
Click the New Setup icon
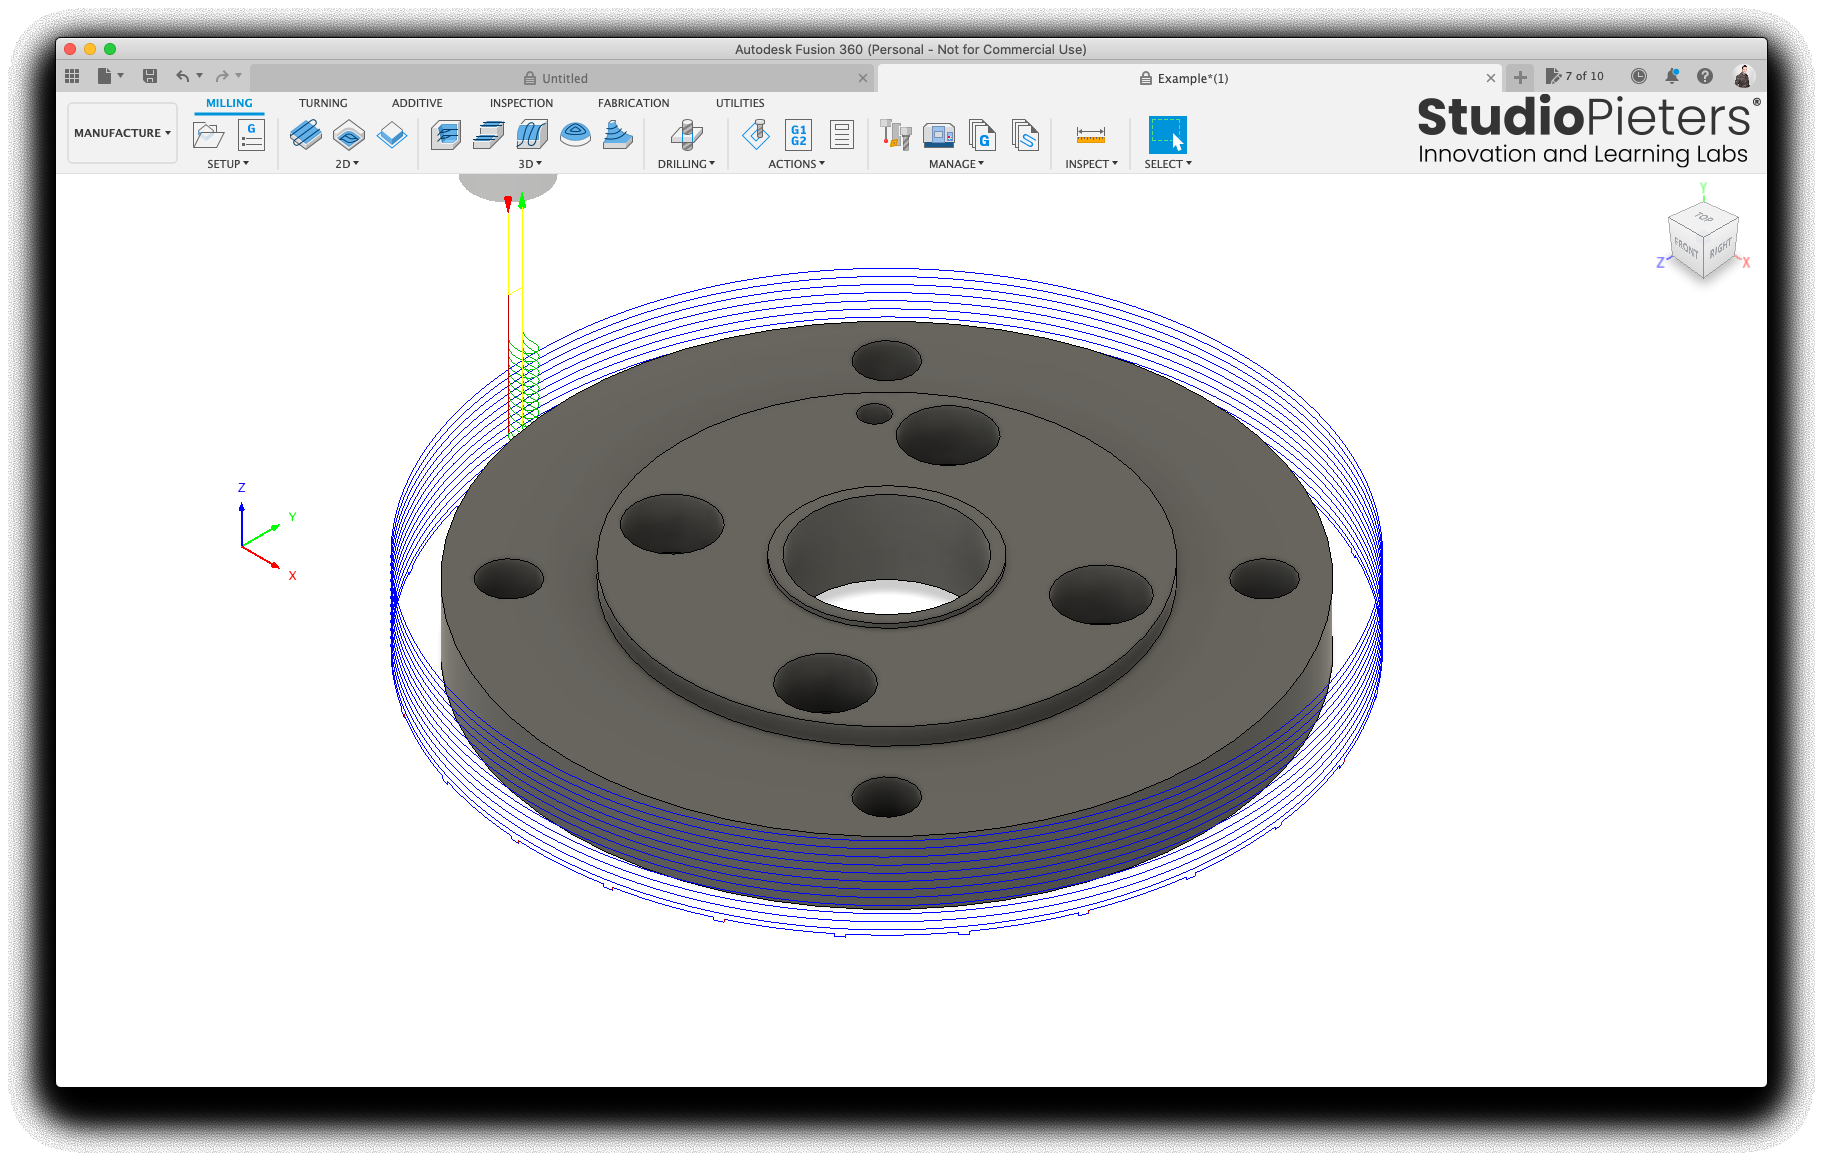pyautogui.click(x=207, y=133)
